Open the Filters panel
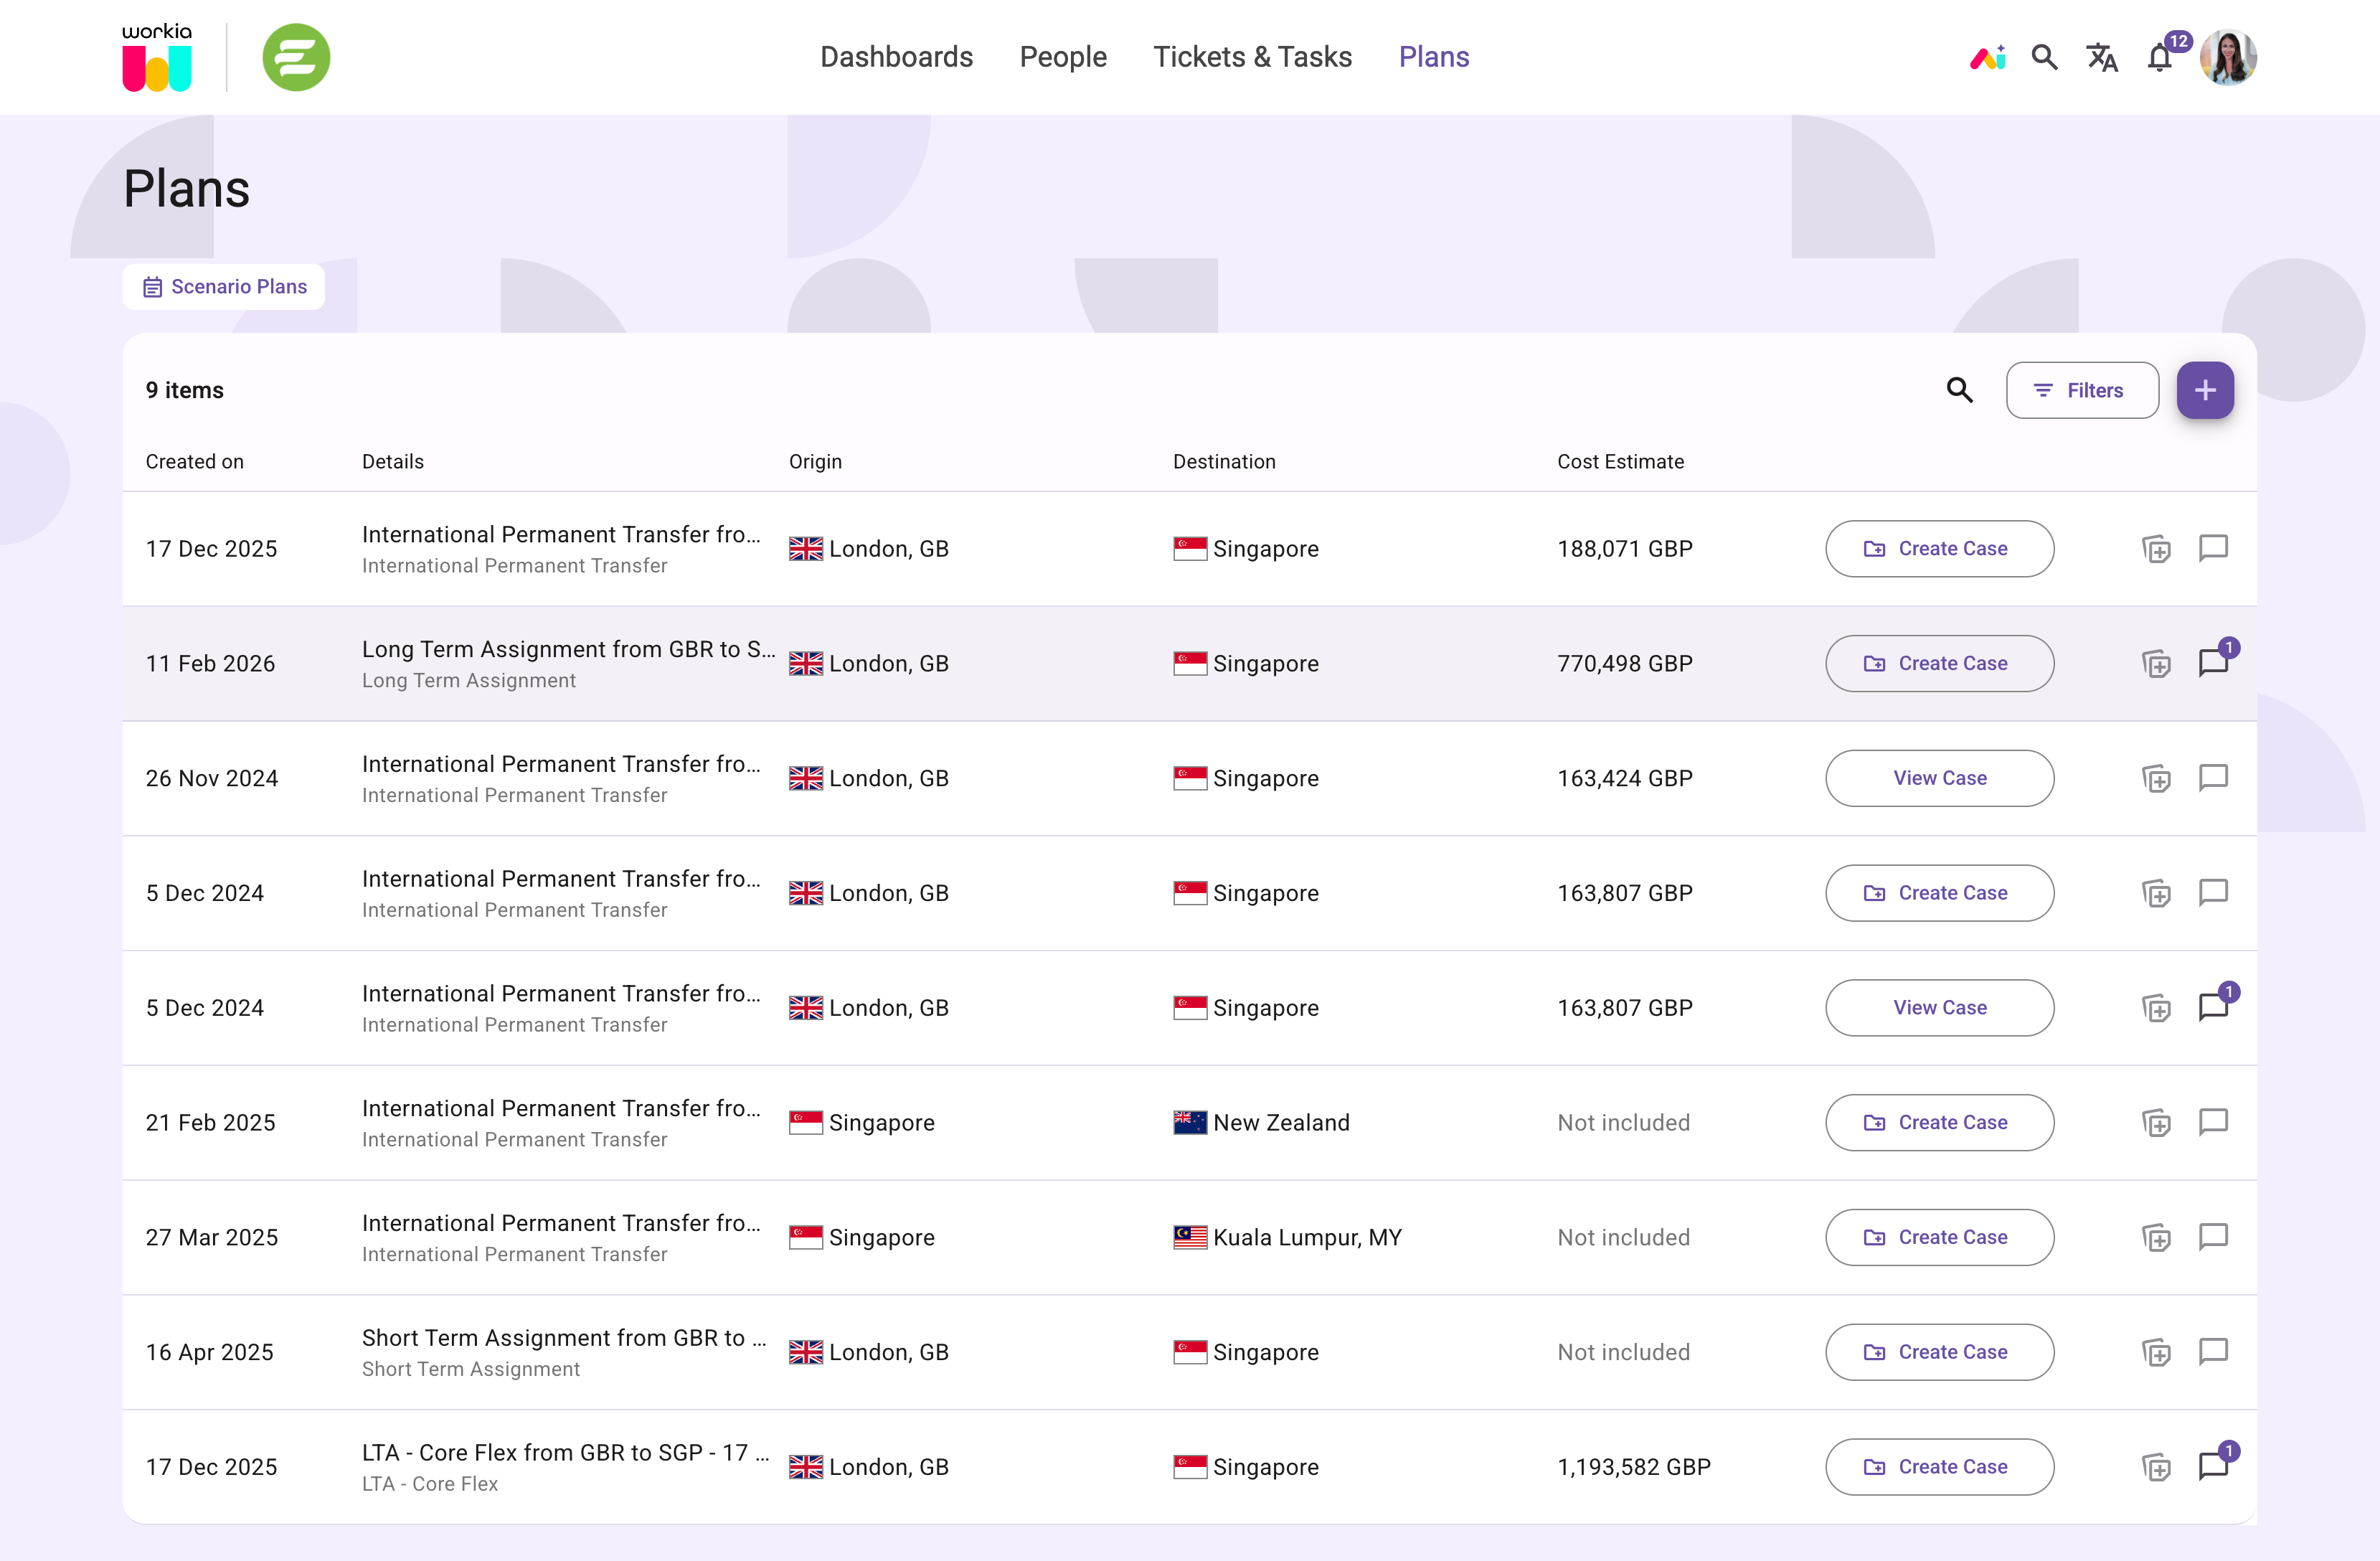 coord(2082,390)
